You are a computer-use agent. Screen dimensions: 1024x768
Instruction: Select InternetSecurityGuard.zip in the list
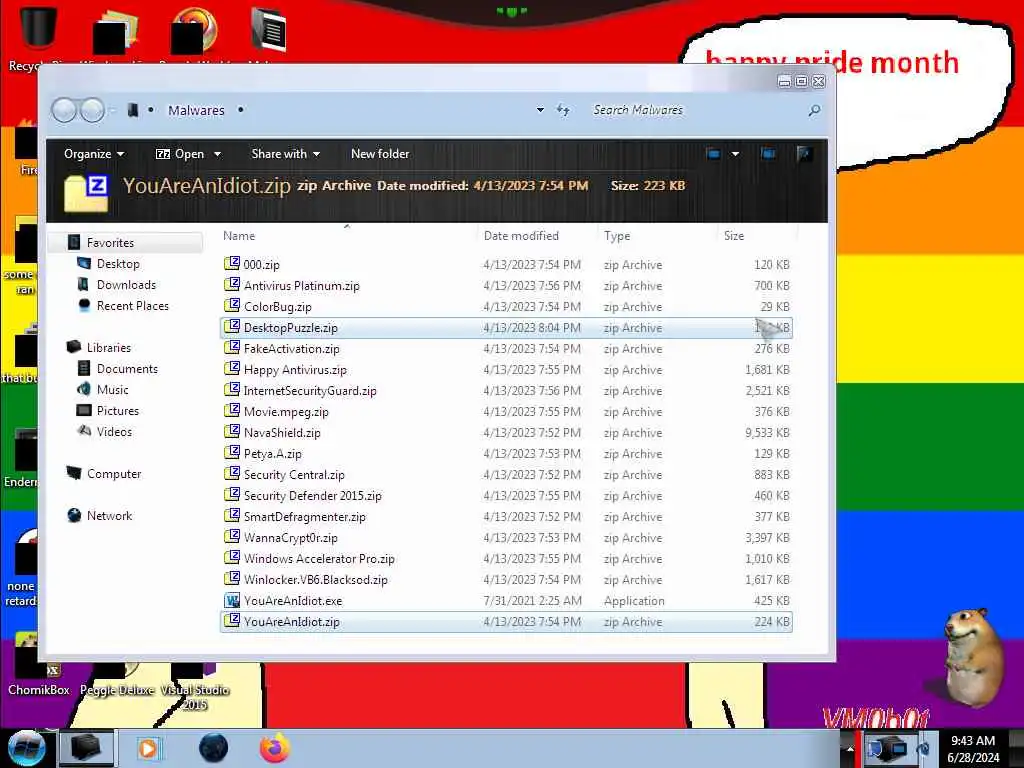coord(506,391)
